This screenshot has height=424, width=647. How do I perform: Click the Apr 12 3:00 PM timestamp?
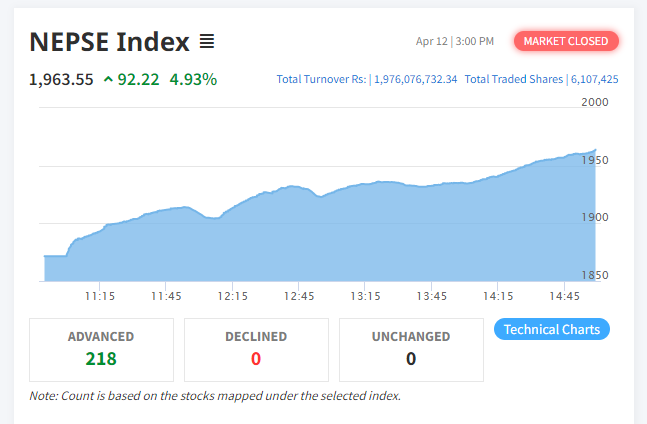click(x=454, y=41)
